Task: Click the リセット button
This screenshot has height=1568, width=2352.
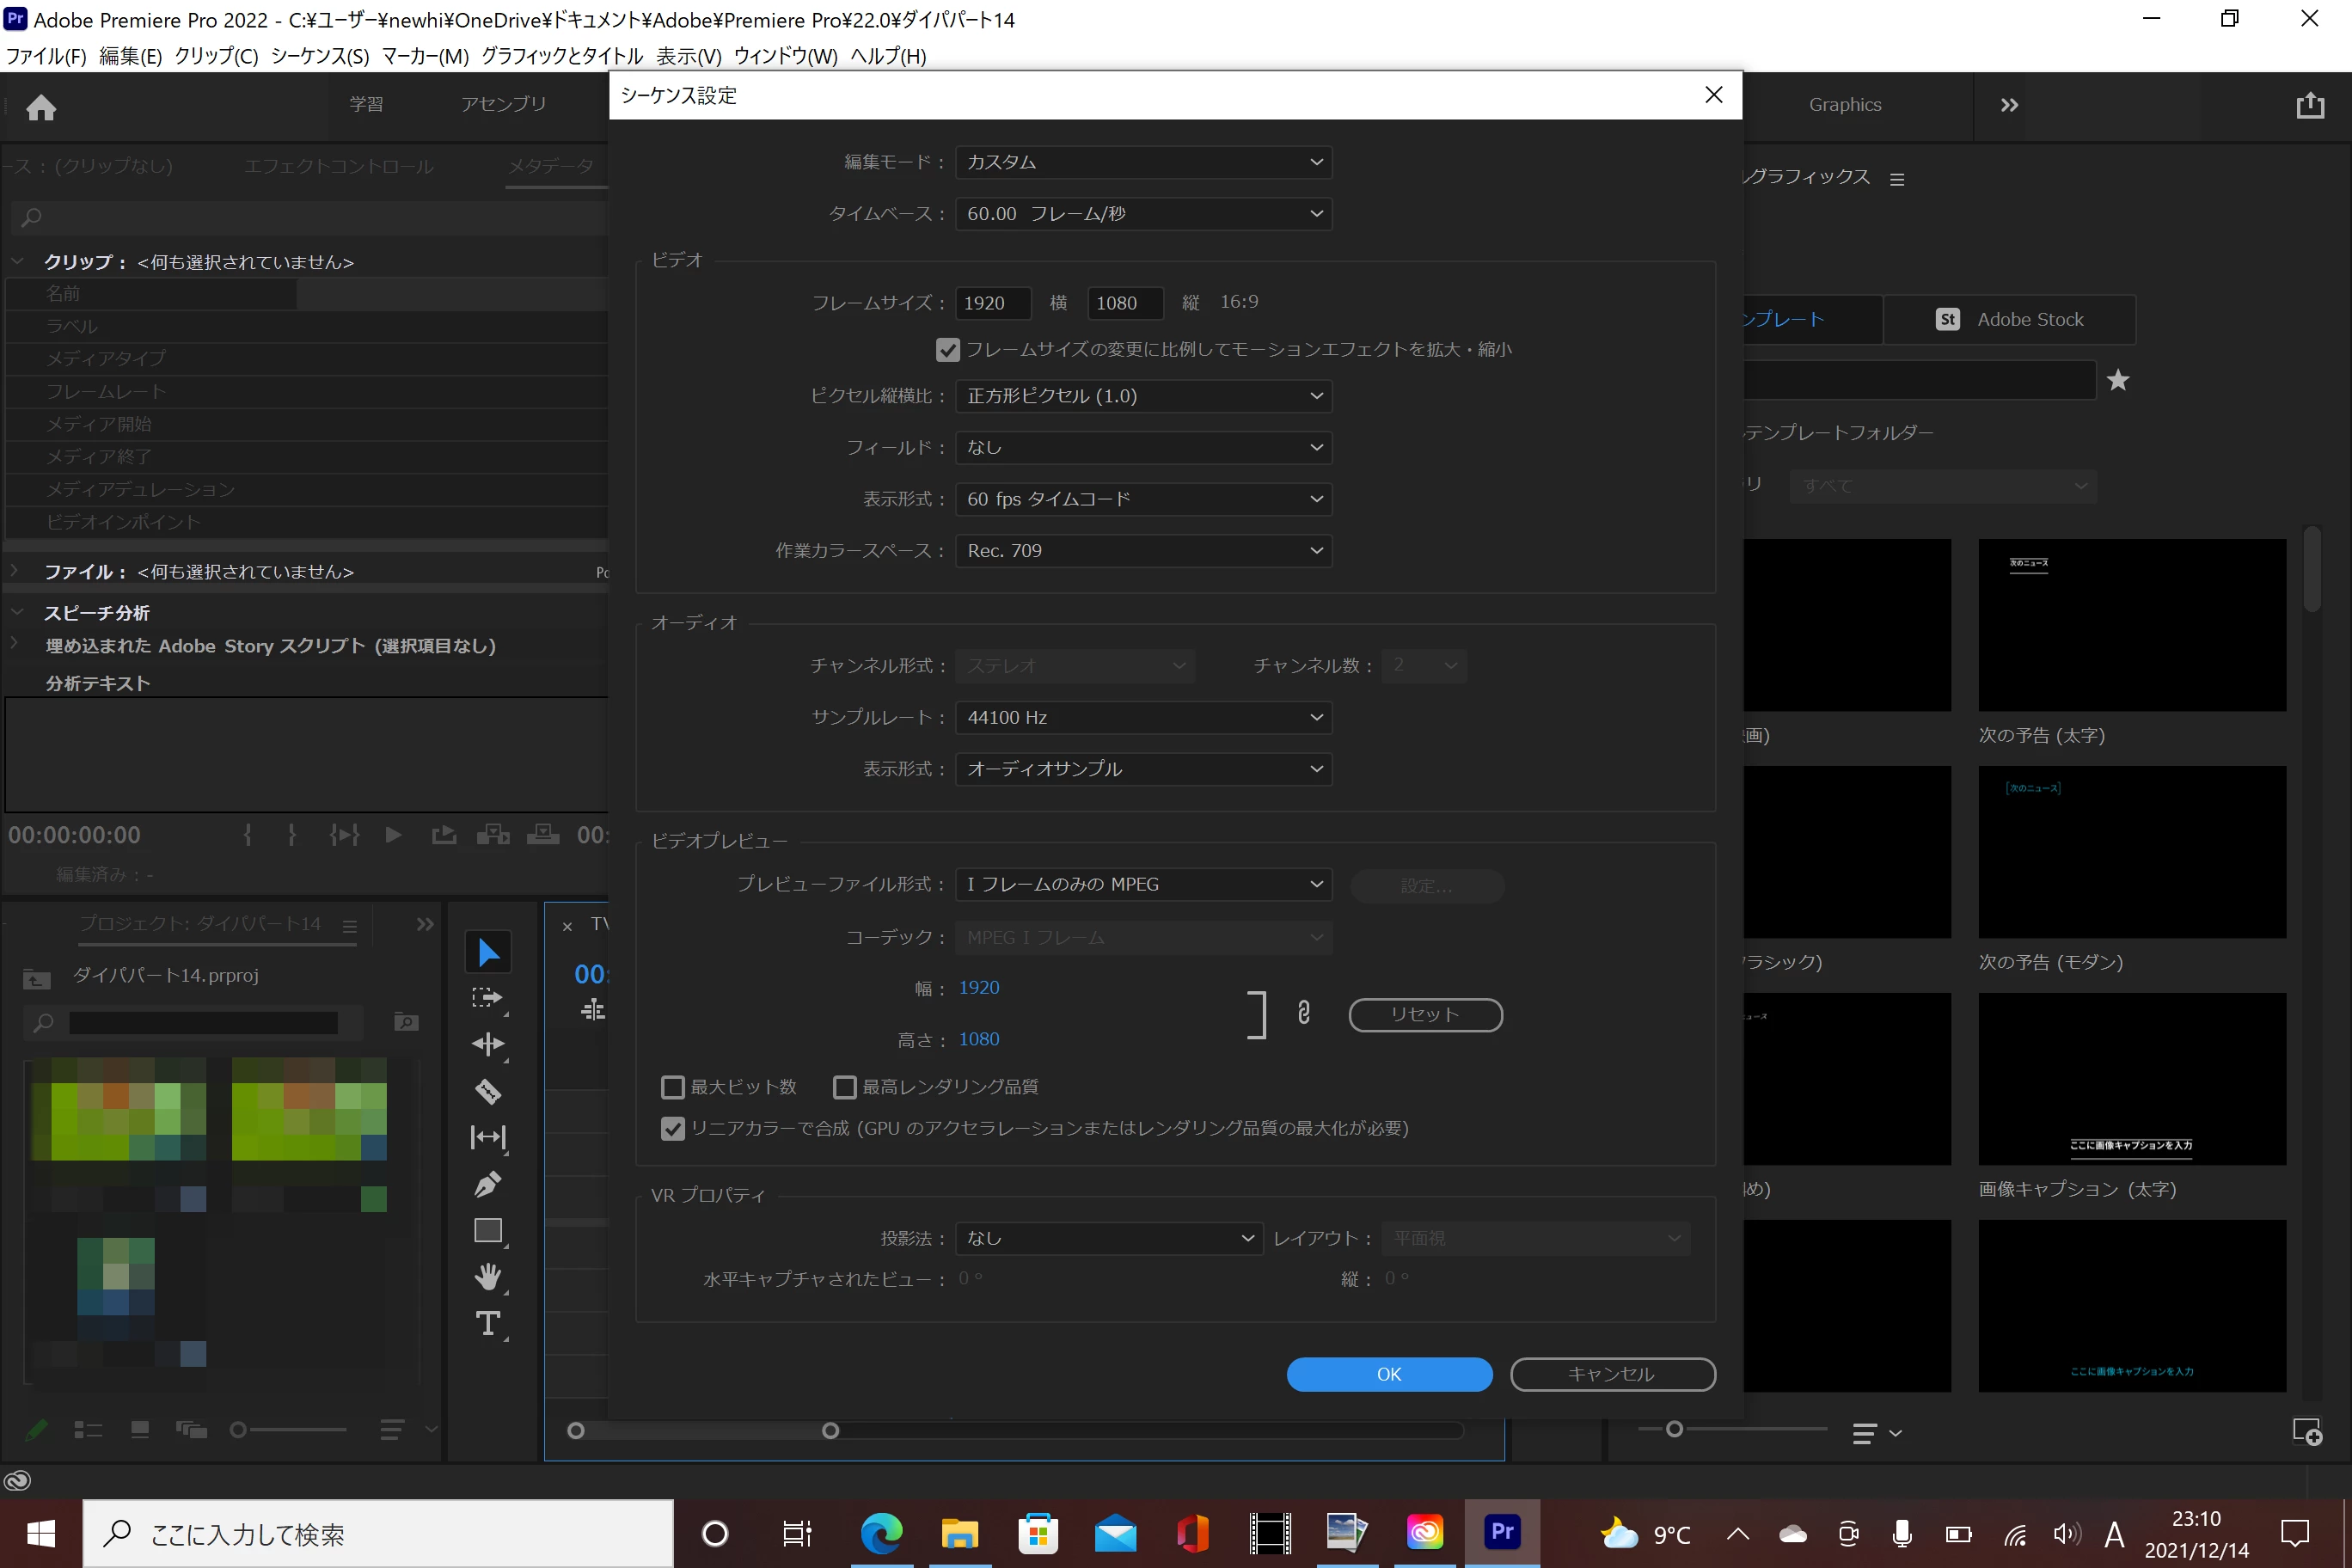Action: pyautogui.click(x=1425, y=1014)
